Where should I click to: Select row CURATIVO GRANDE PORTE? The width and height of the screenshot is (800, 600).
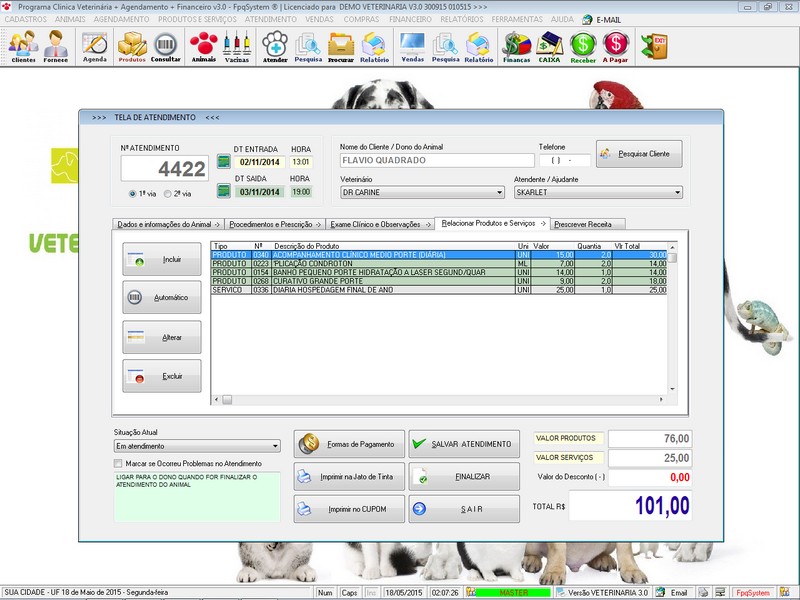439,281
